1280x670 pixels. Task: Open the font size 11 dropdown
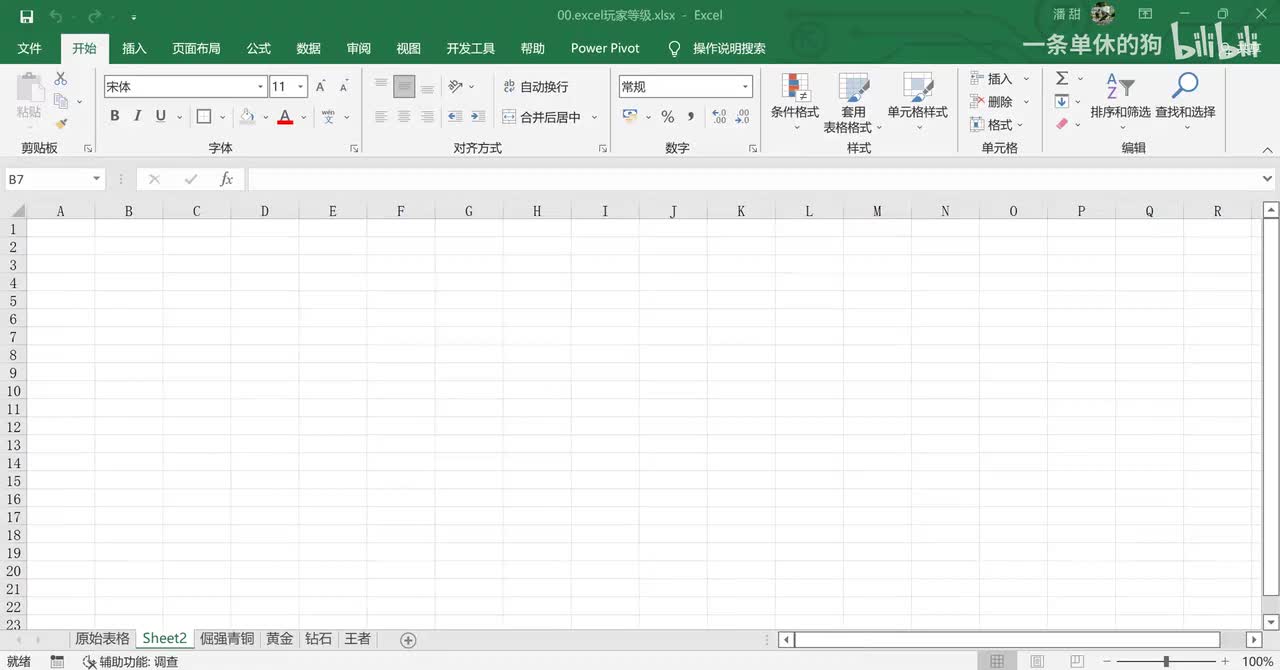pyautogui.click(x=300, y=87)
